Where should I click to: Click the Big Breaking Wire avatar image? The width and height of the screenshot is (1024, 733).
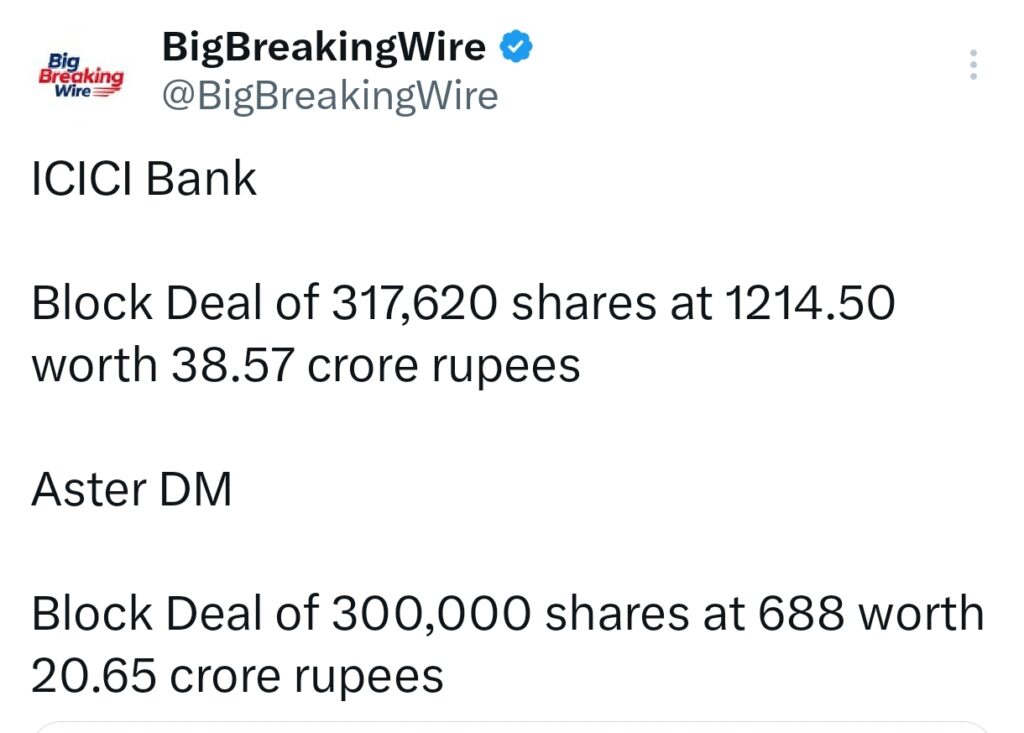pos(80,75)
